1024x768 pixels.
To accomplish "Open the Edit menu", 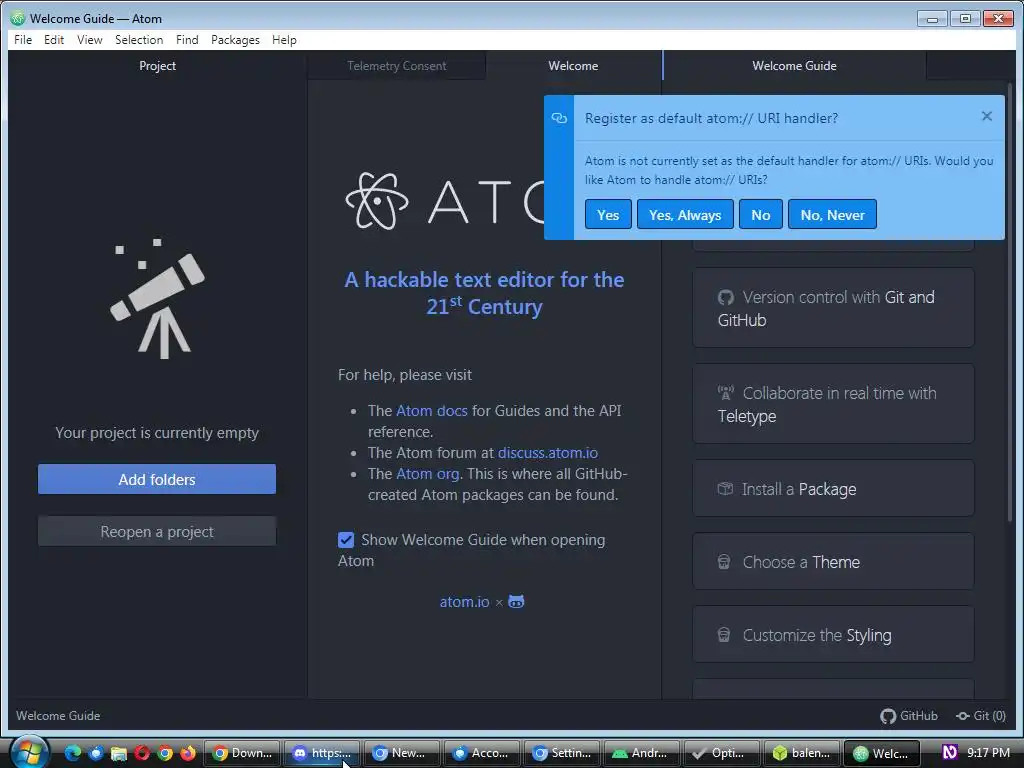I will pos(54,40).
